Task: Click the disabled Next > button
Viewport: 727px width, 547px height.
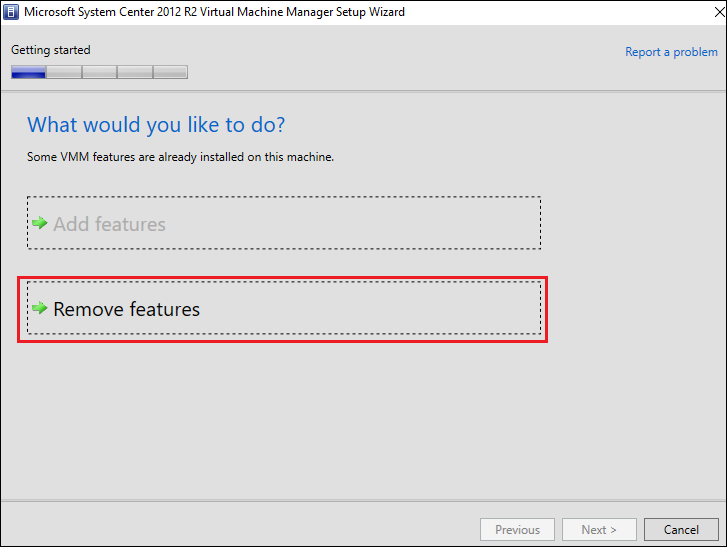Action: click(599, 530)
